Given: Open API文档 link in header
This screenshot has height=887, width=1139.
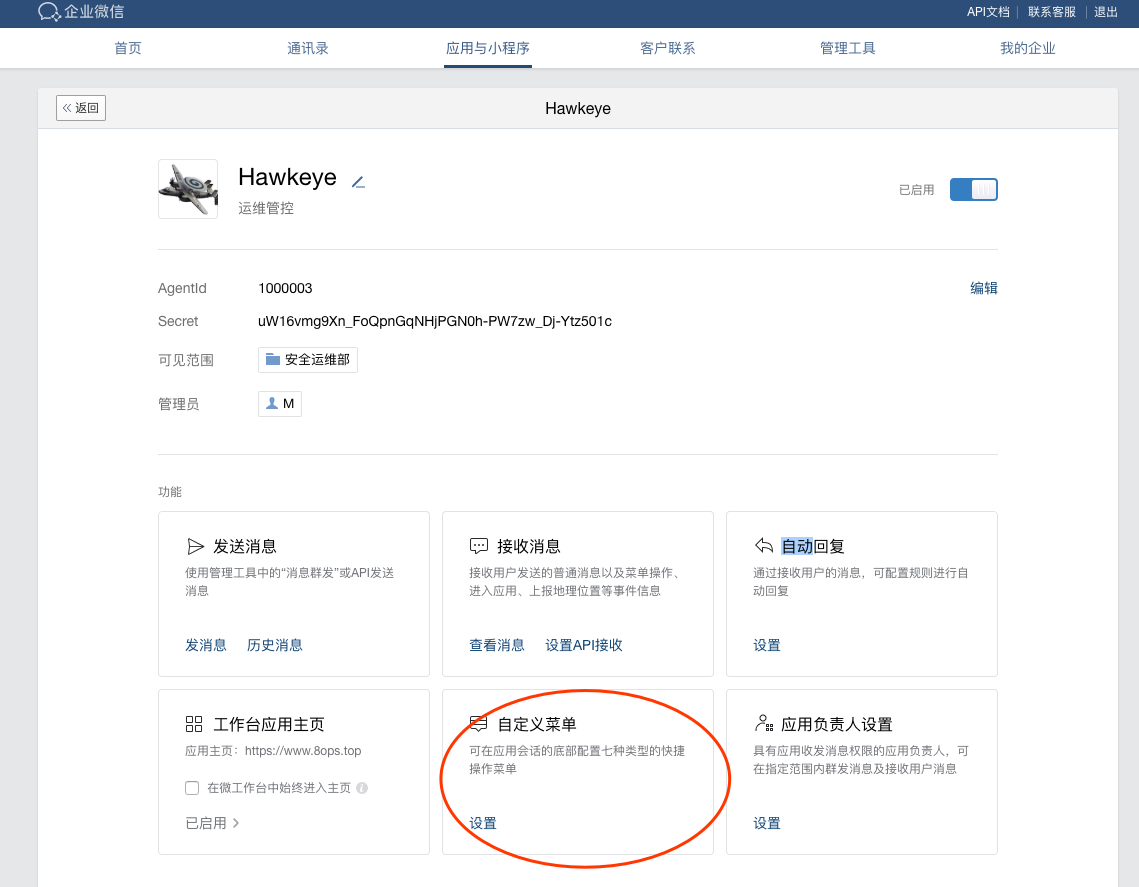Looking at the screenshot, I should 988,12.
